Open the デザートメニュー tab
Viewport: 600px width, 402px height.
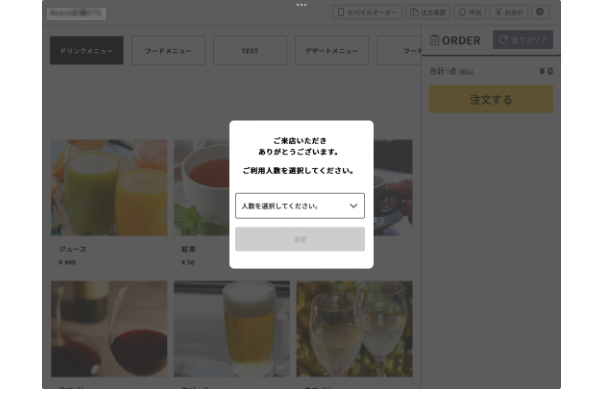coord(331,50)
